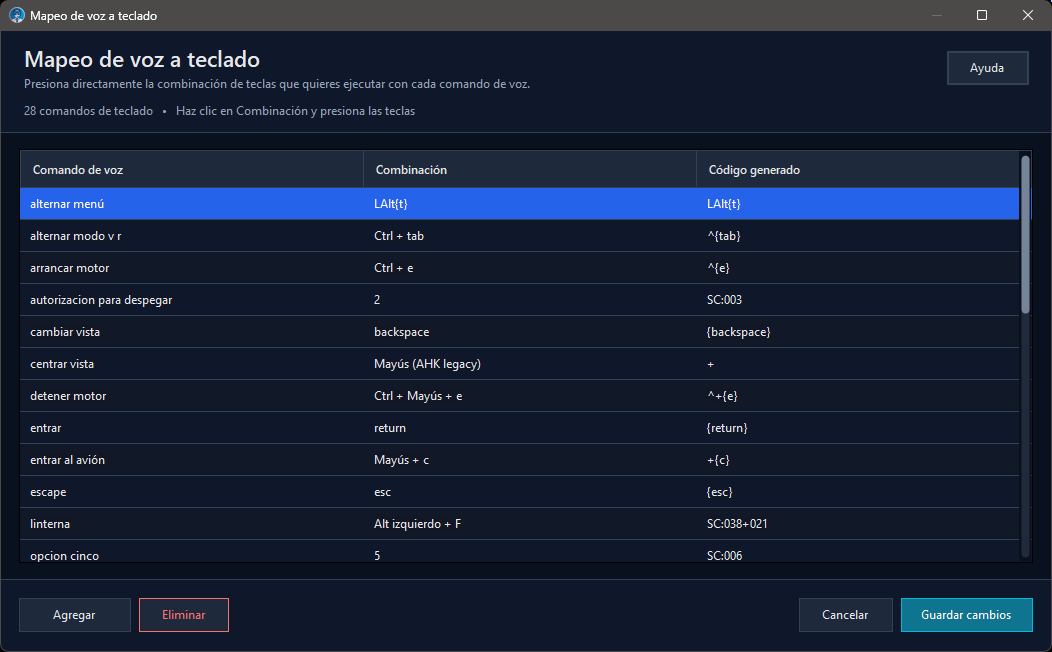Close the Mapeo de voz a teclado window
Image resolution: width=1052 pixels, height=652 pixels.
[1027, 15]
